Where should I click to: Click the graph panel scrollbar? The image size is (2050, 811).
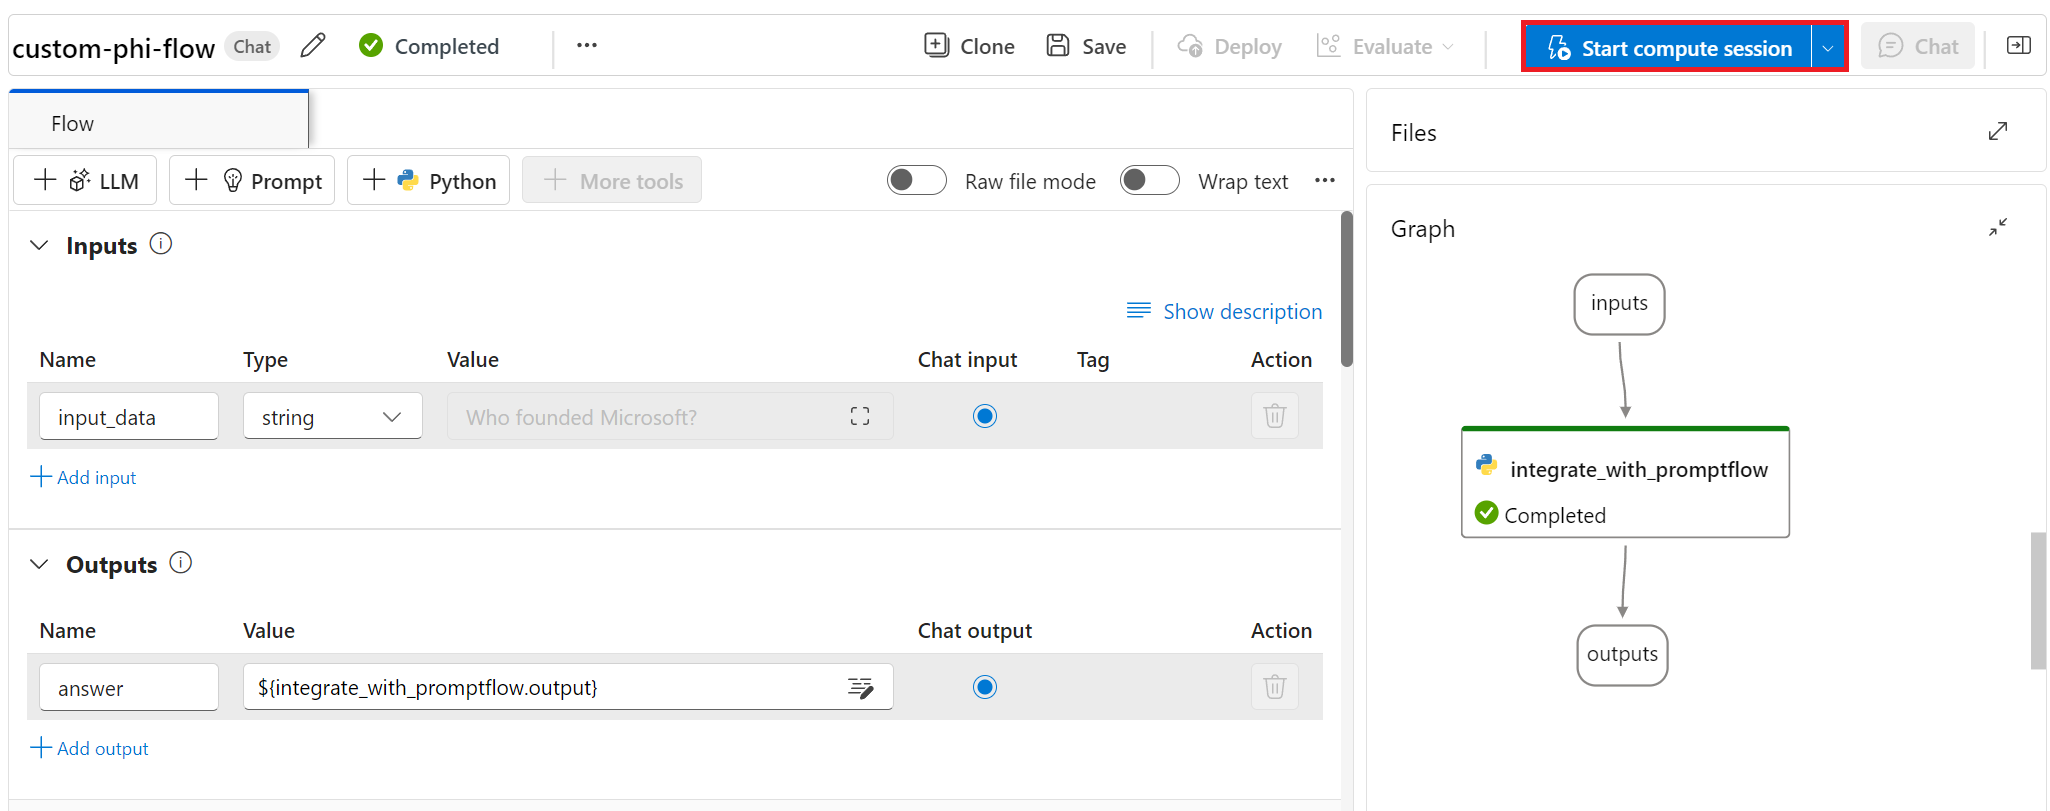2038,600
